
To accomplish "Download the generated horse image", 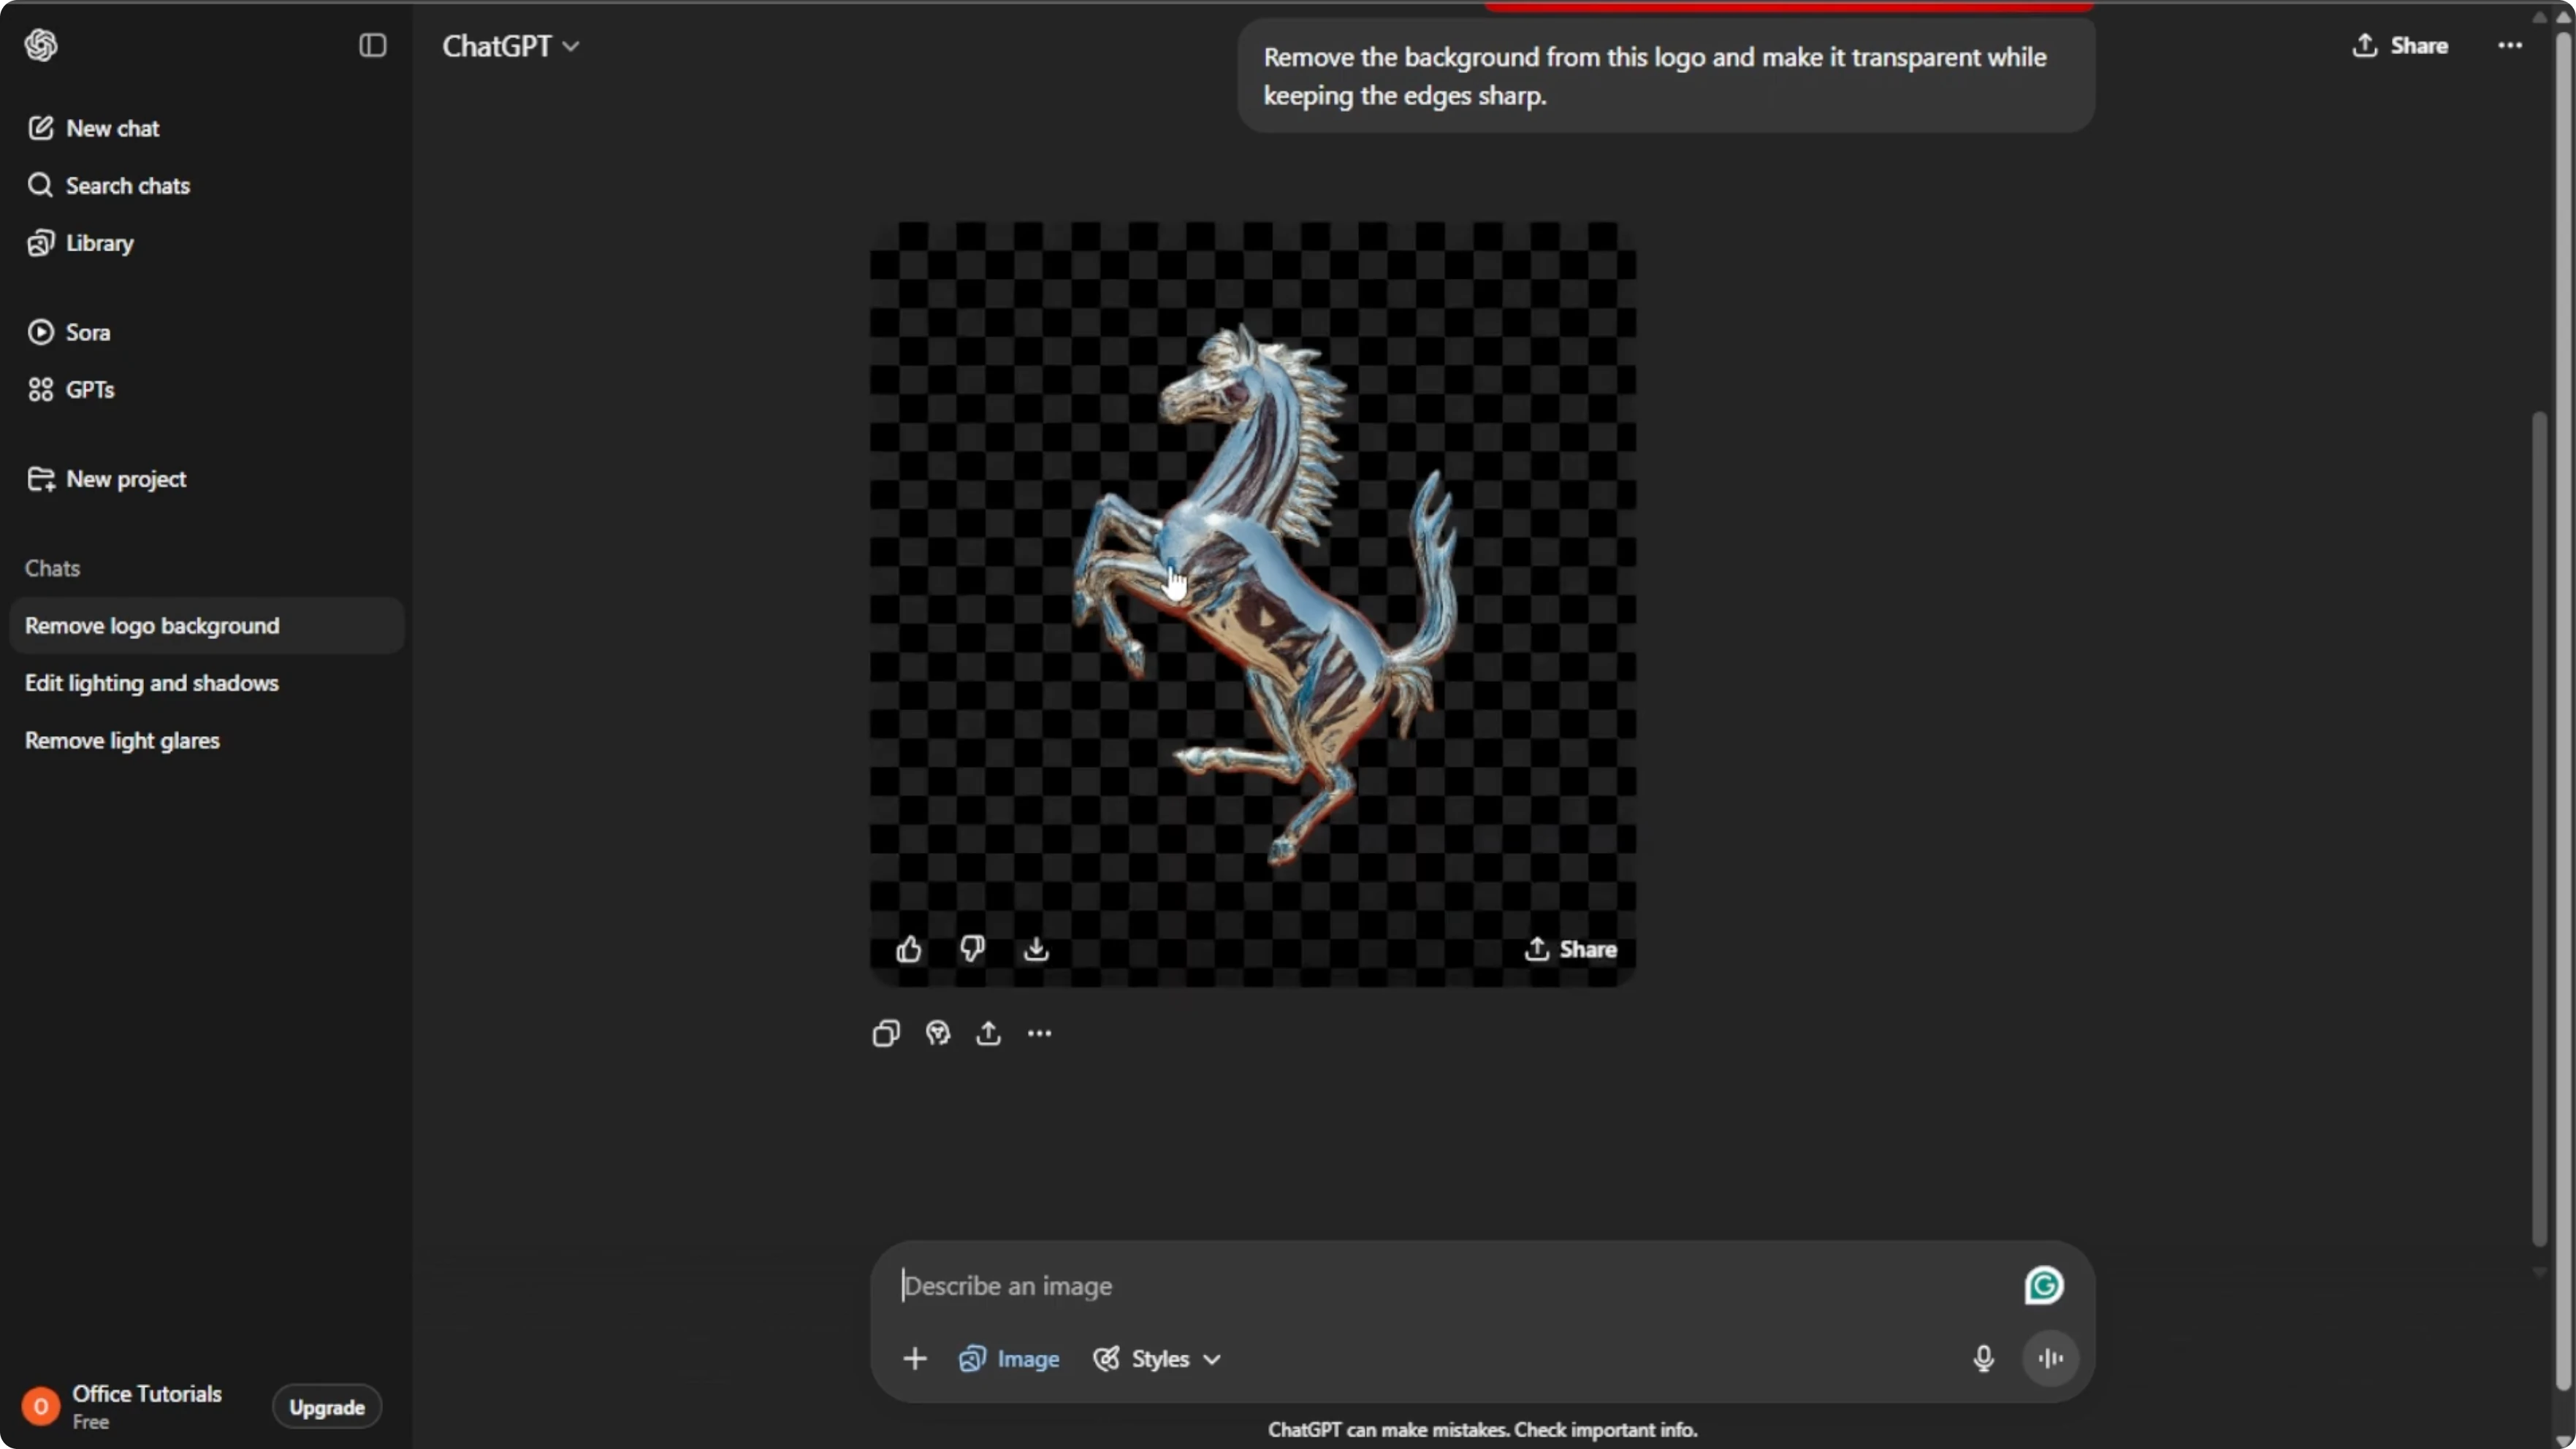I will point(1036,949).
